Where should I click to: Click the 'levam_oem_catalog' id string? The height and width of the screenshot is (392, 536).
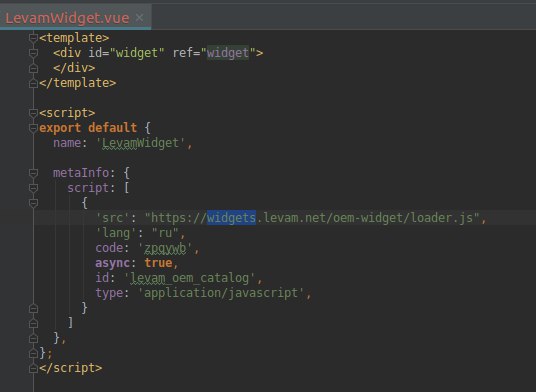pos(190,278)
